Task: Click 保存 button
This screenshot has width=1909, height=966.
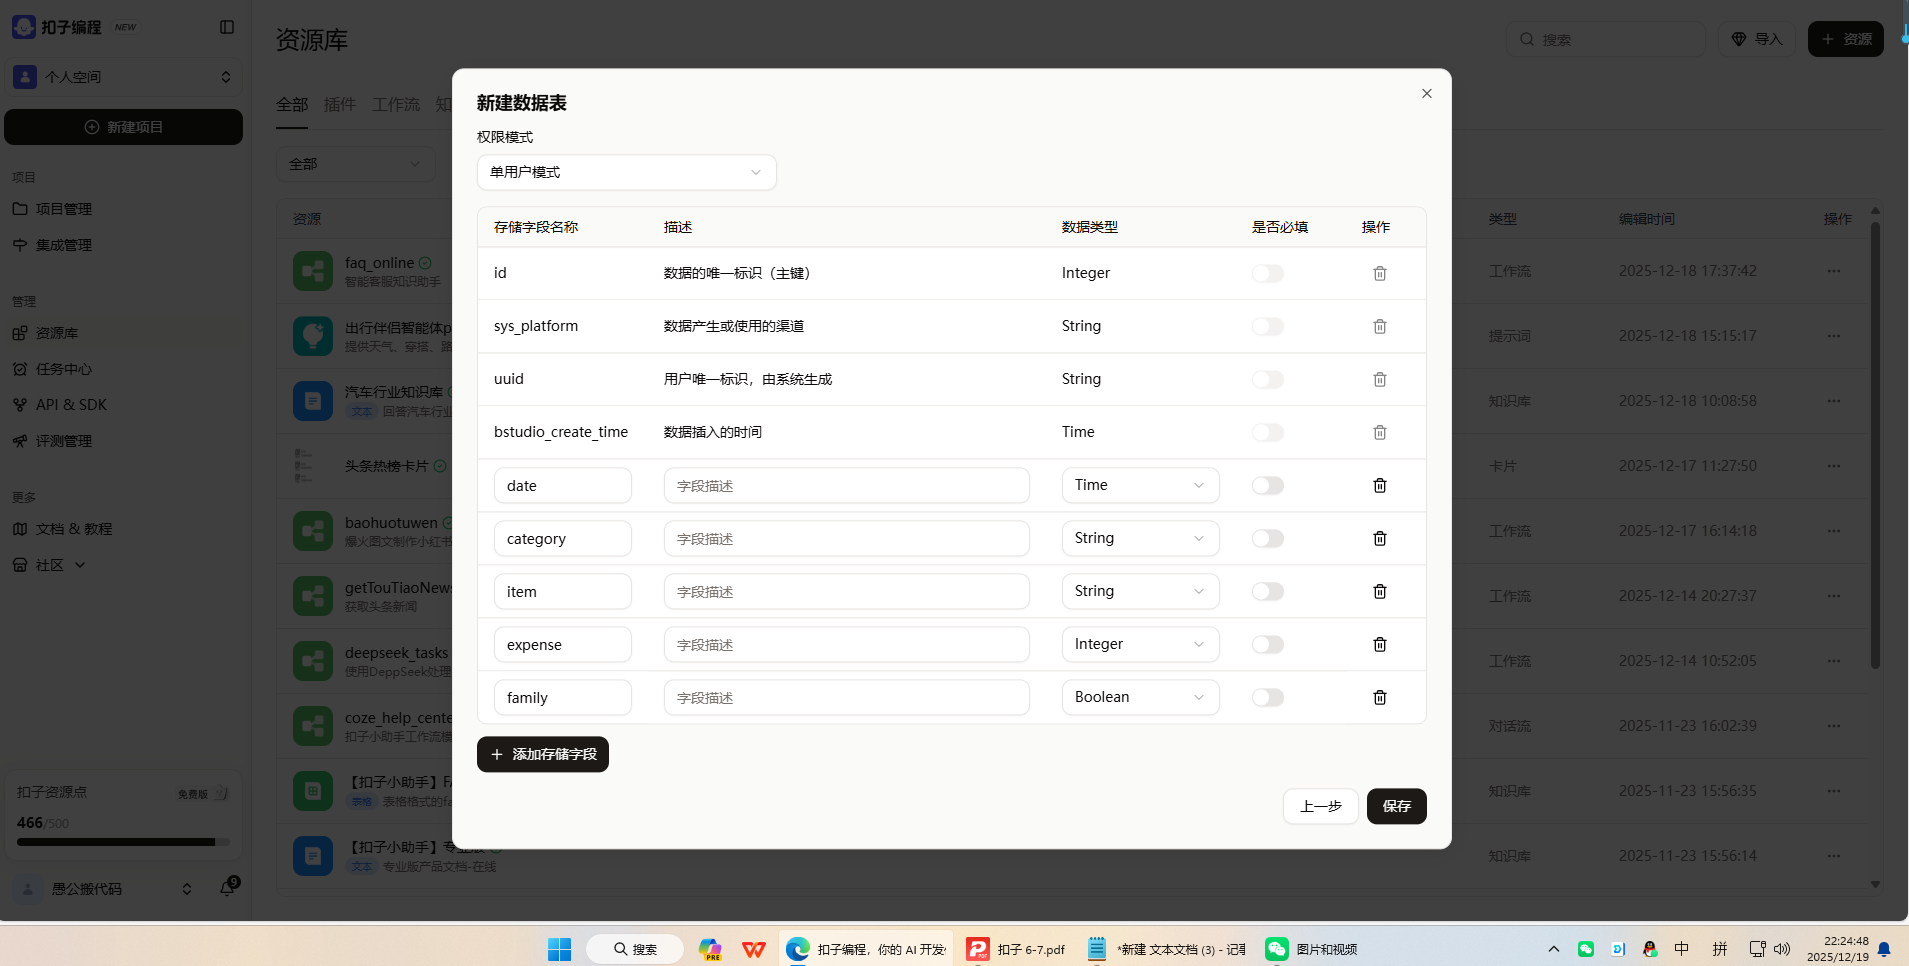Action: (1397, 806)
